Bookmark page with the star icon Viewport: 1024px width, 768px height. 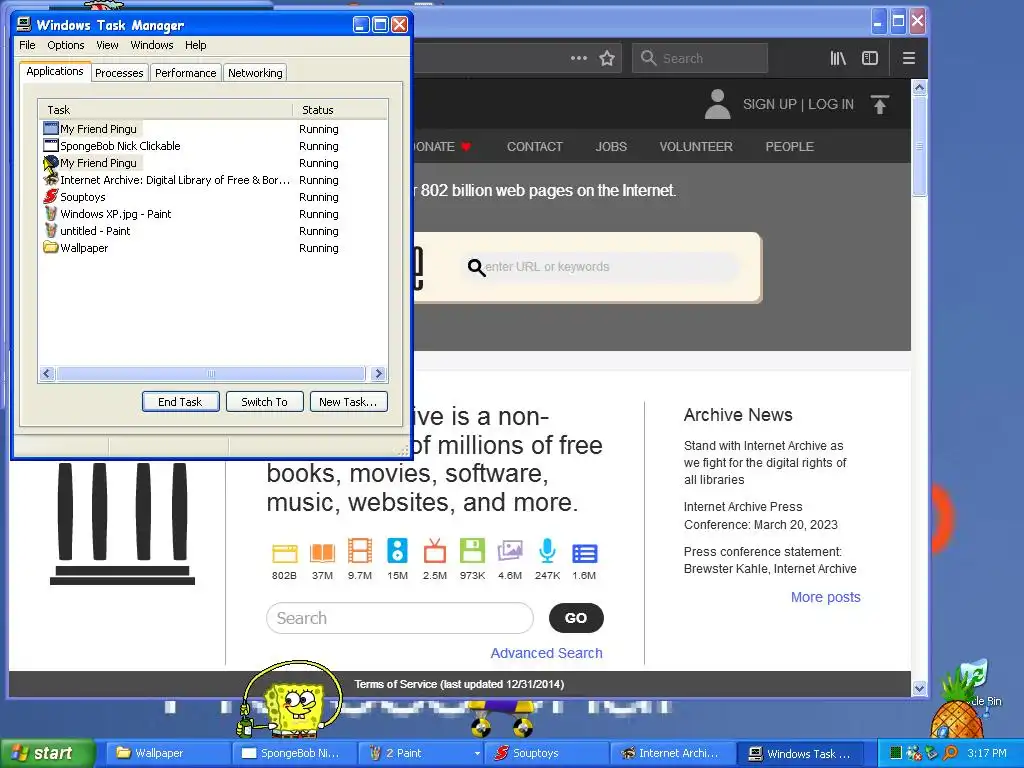pos(607,58)
